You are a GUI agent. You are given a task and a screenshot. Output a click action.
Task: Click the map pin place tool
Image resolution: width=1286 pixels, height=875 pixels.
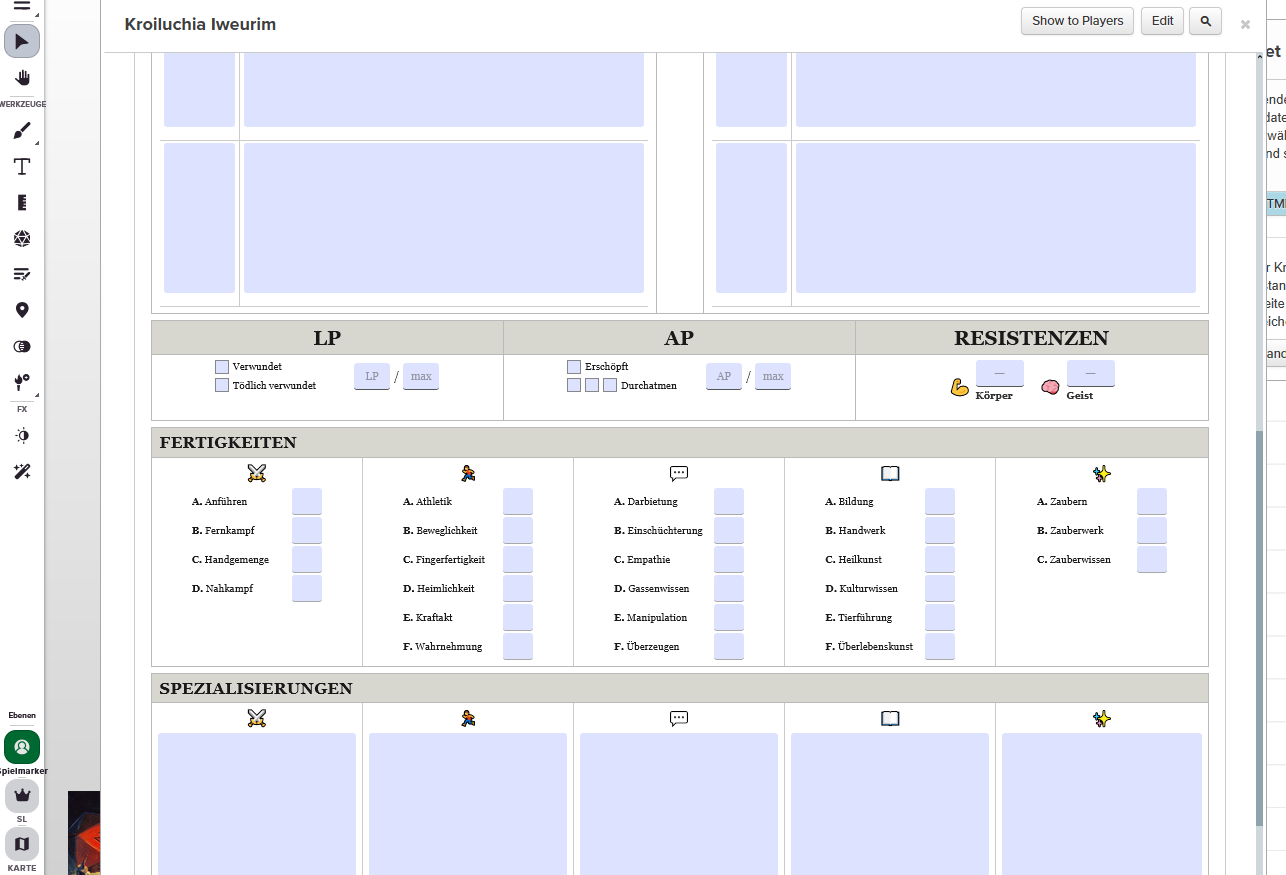point(22,310)
